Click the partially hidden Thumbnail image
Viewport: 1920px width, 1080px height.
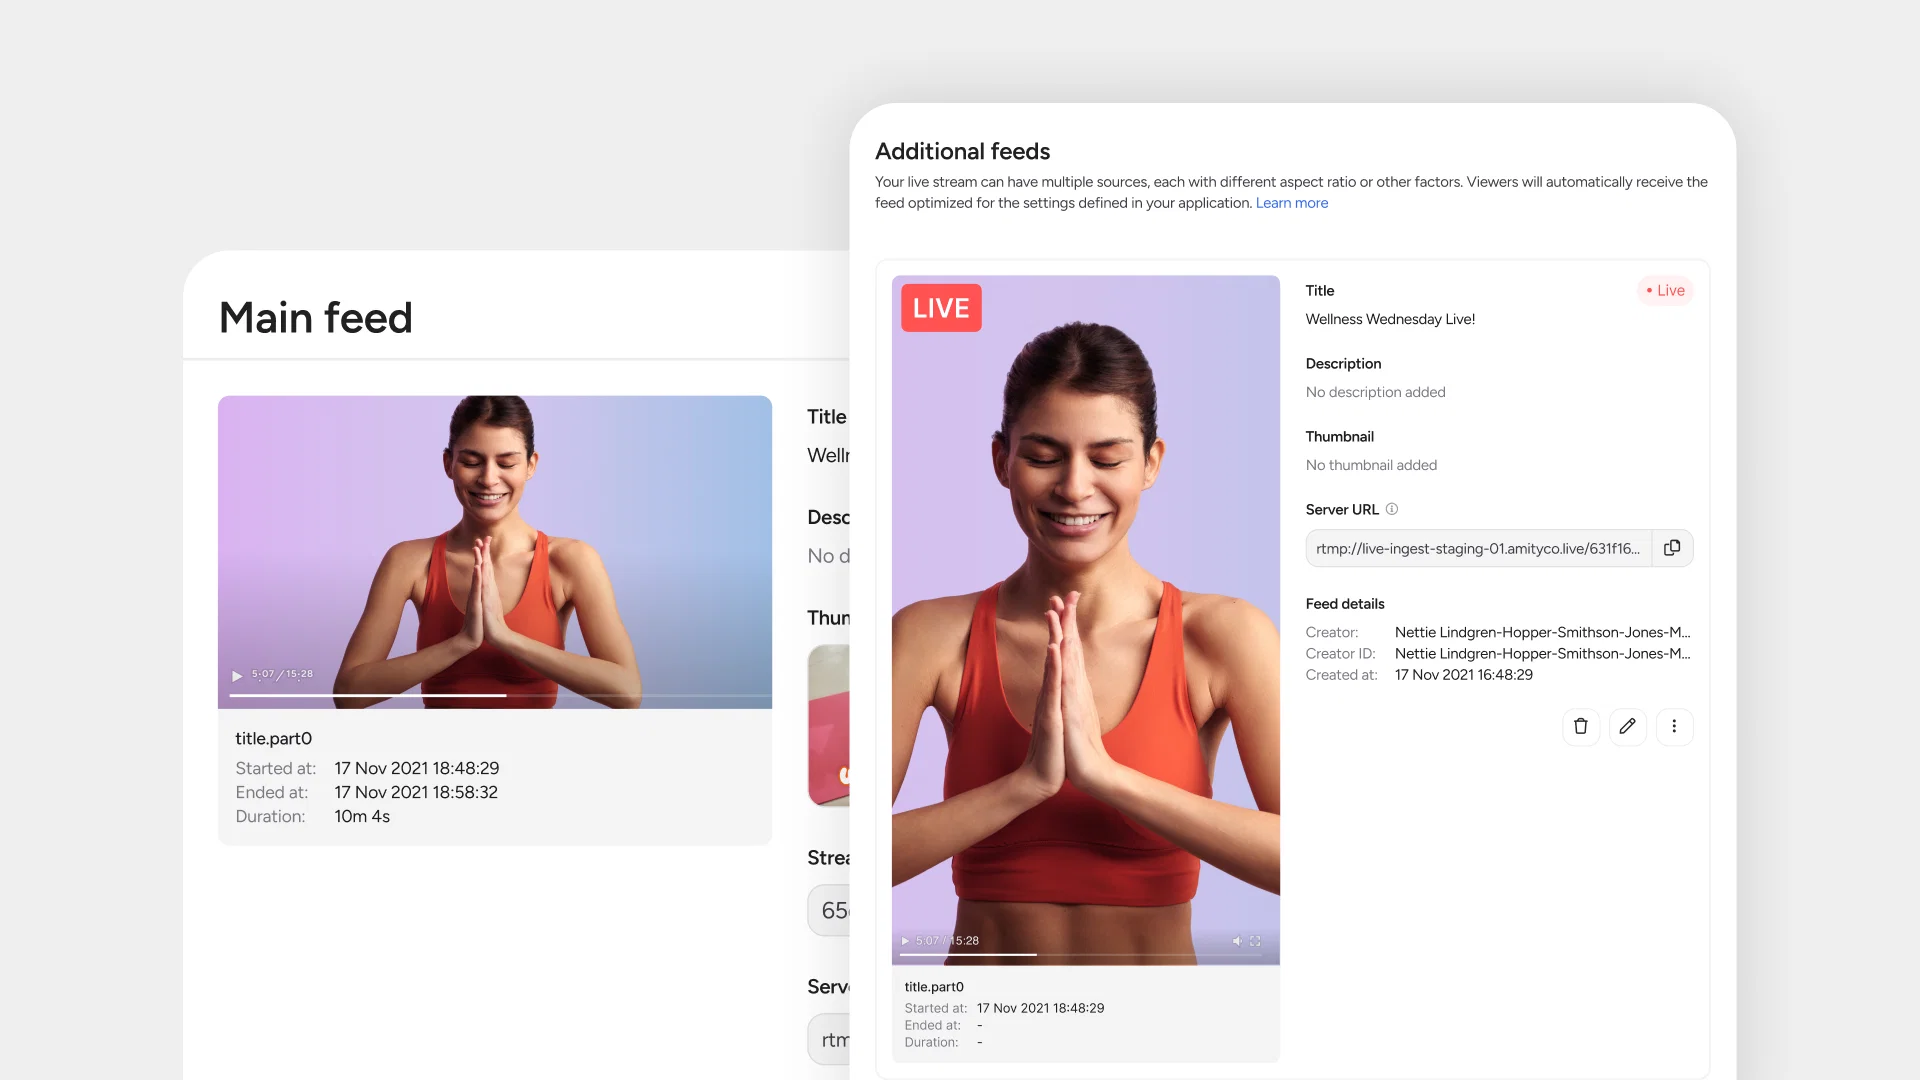point(829,725)
